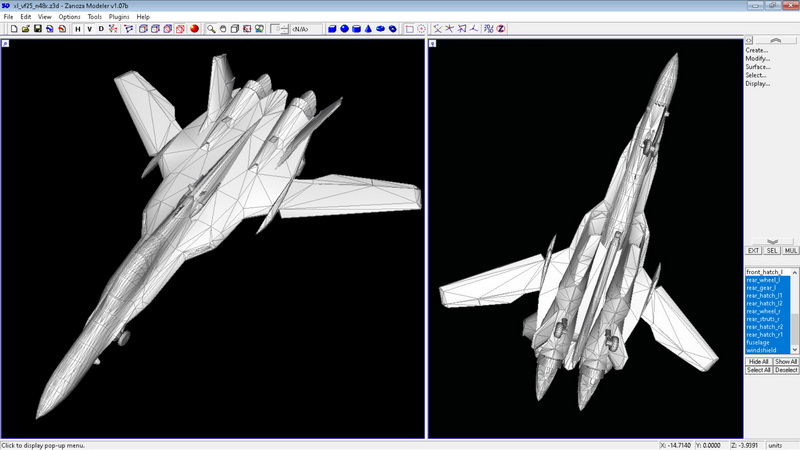Viewport: 800px width, 450px height.
Task: Click the object list vertical scrollbar
Action: [x=795, y=310]
